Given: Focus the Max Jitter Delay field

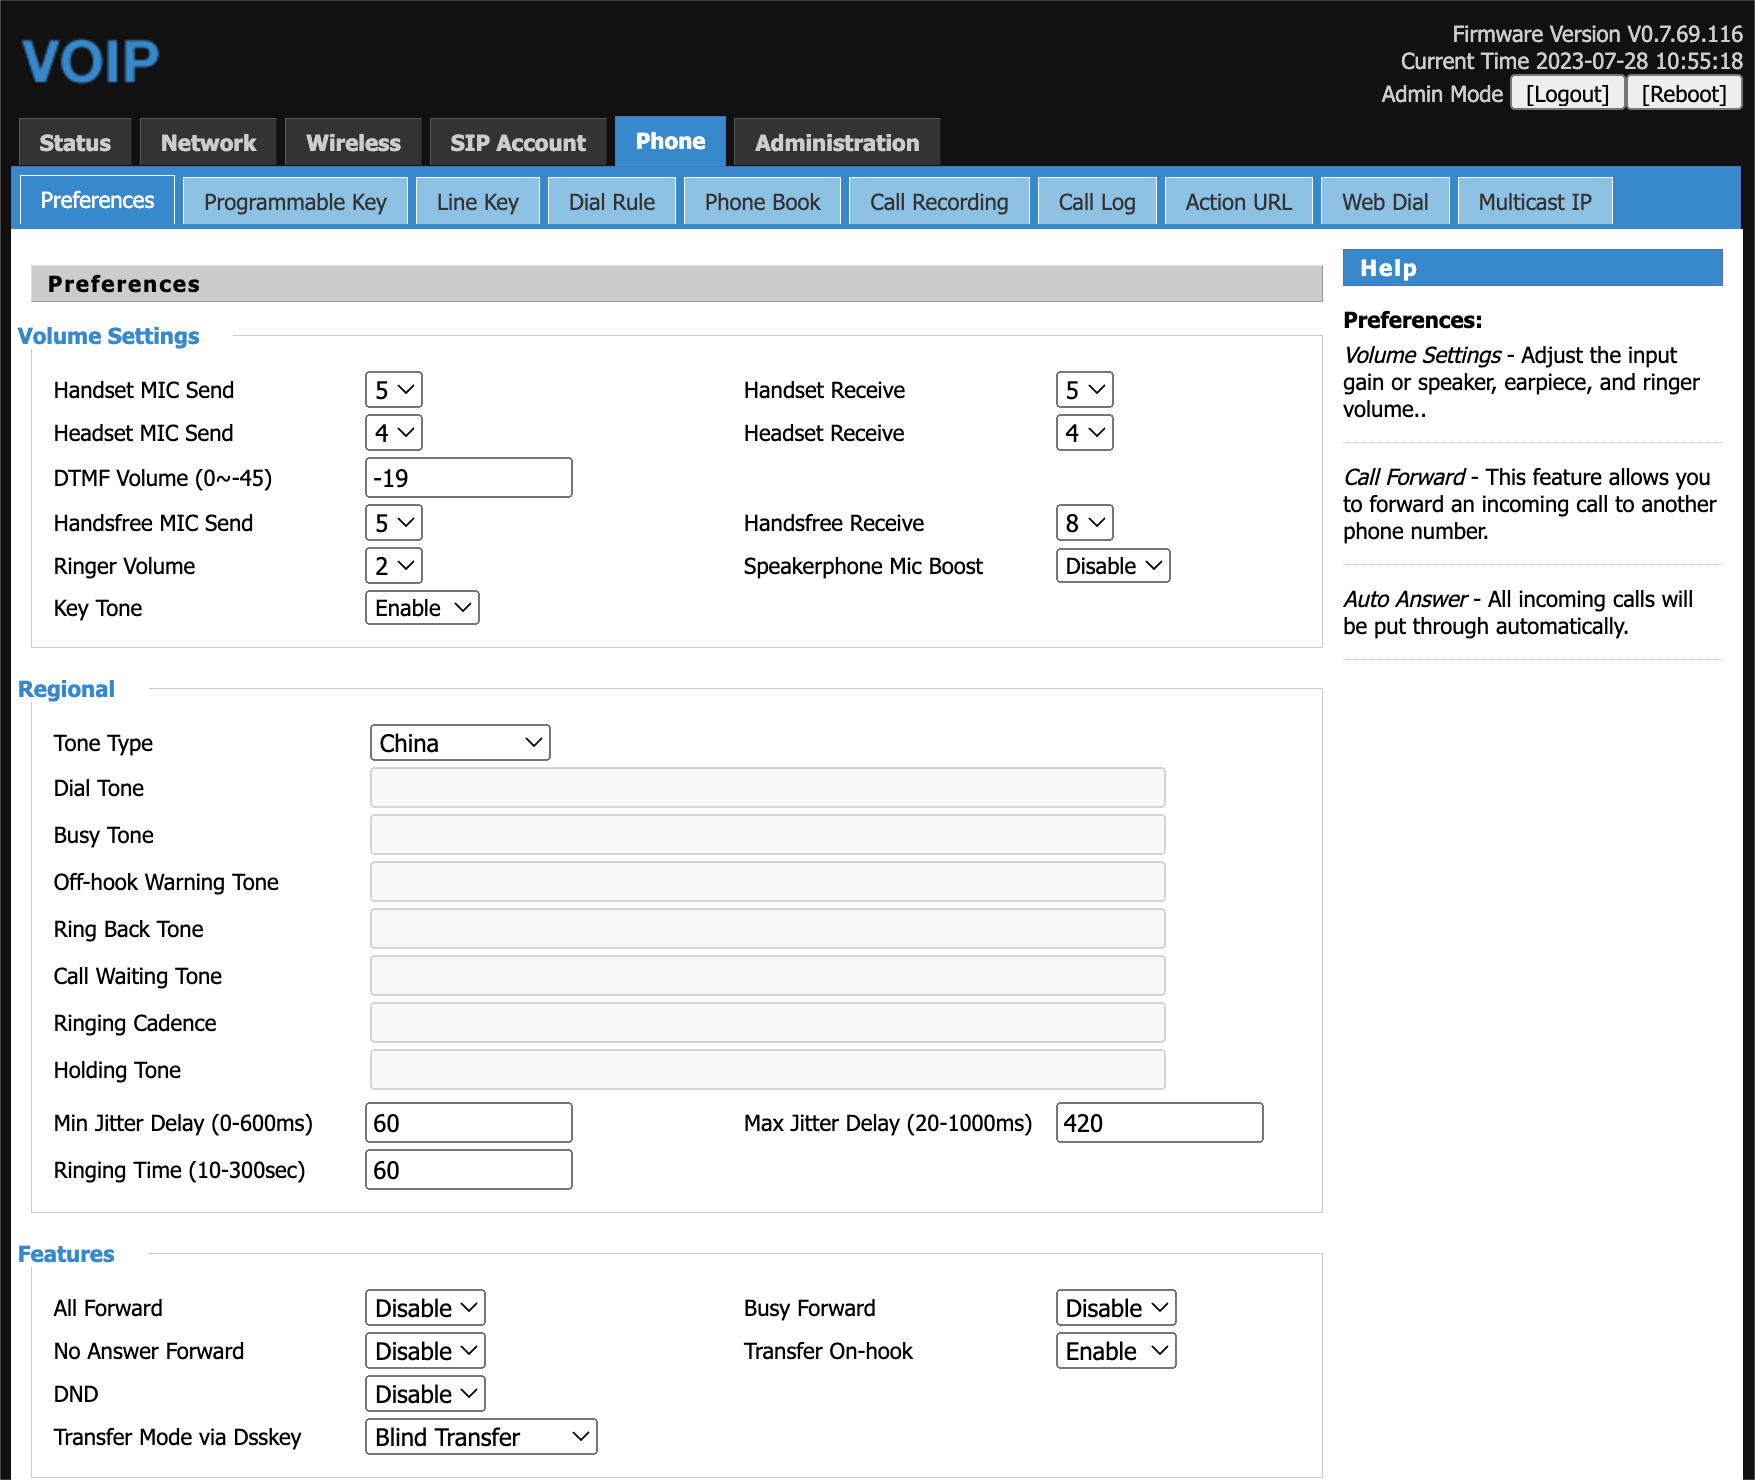Looking at the screenshot, I should 1158,1123.
